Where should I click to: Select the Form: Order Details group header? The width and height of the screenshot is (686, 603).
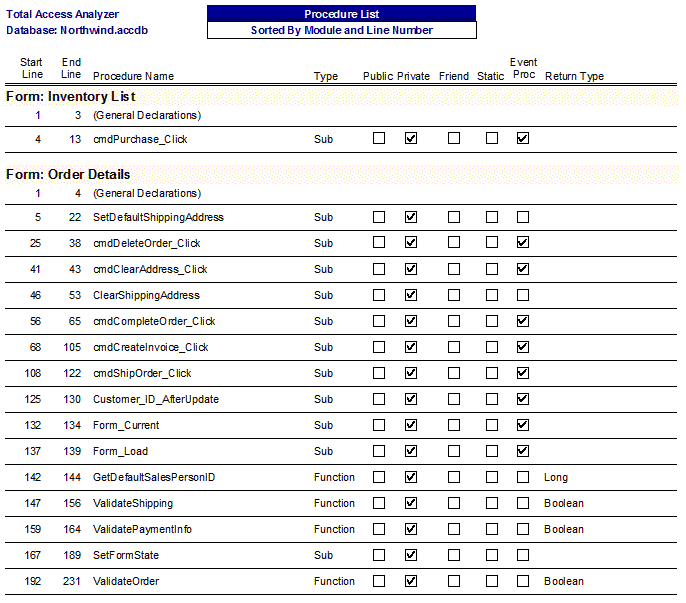pos(68,174)
